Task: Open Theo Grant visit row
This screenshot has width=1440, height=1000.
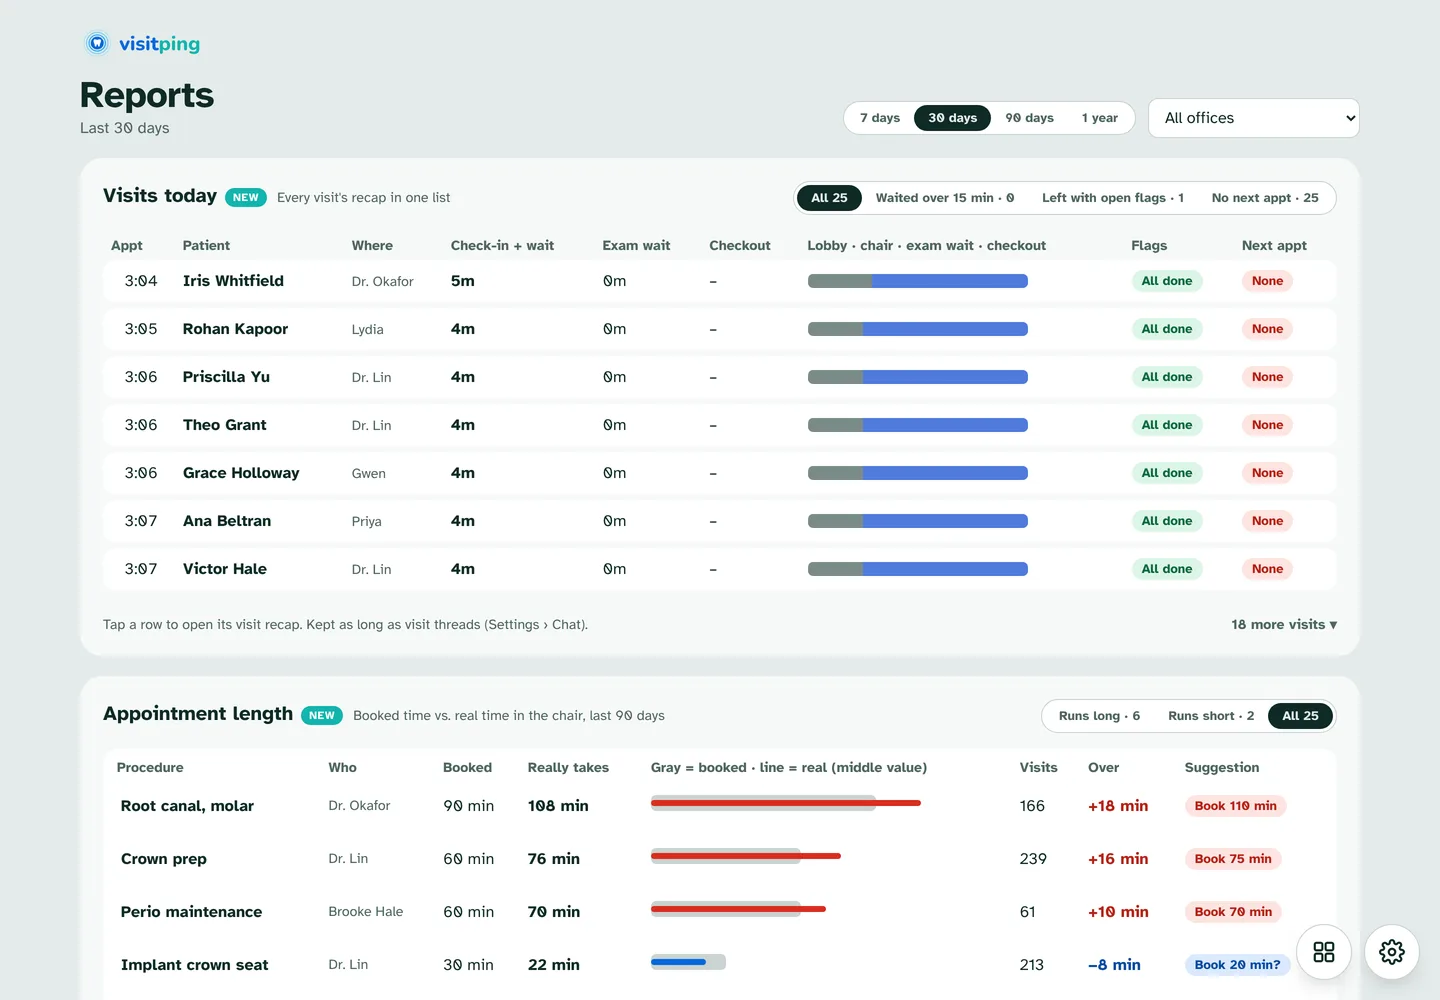Action: pyautogui.click(x=719, y=425)
